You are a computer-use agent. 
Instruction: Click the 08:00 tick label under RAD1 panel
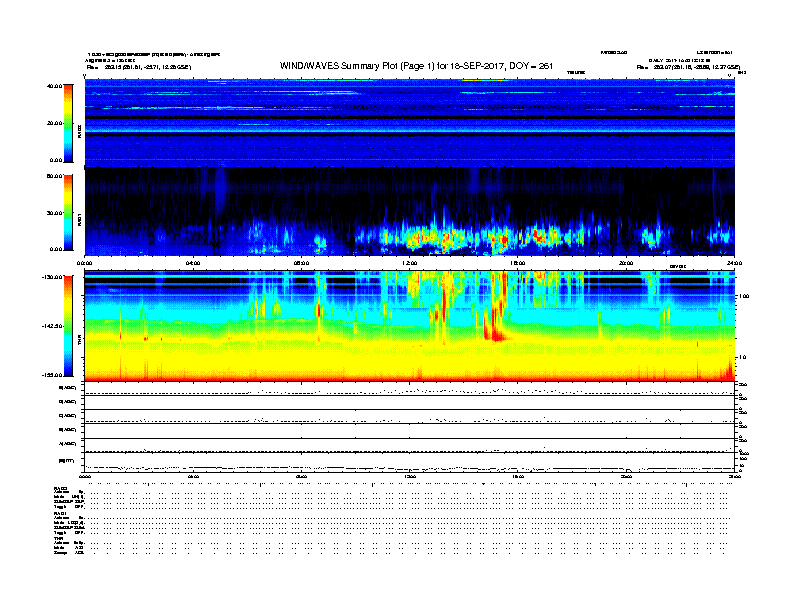tap(301, 263)
